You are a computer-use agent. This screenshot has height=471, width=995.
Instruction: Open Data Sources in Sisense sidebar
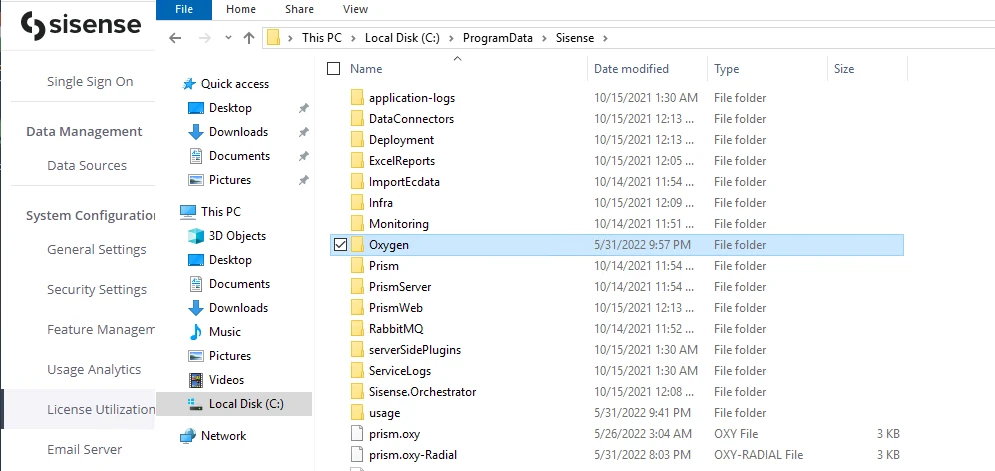pos(87,165)
